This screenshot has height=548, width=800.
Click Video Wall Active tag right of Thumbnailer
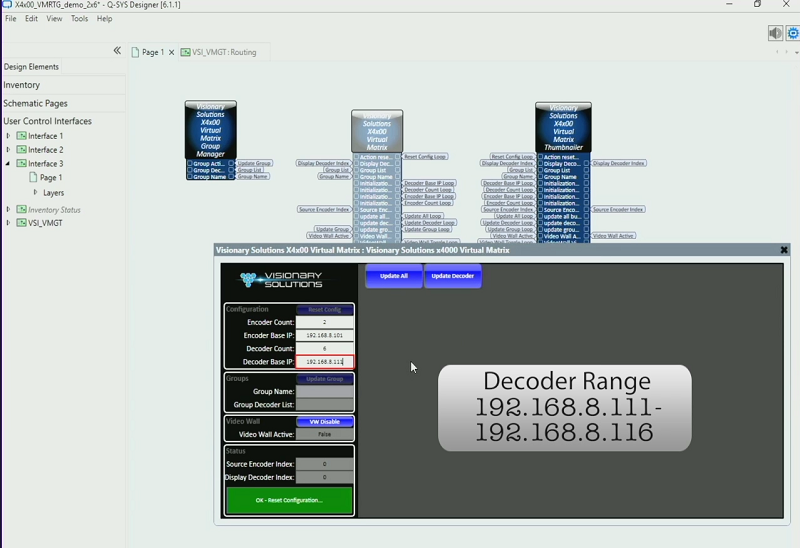(x=613, y=236)
